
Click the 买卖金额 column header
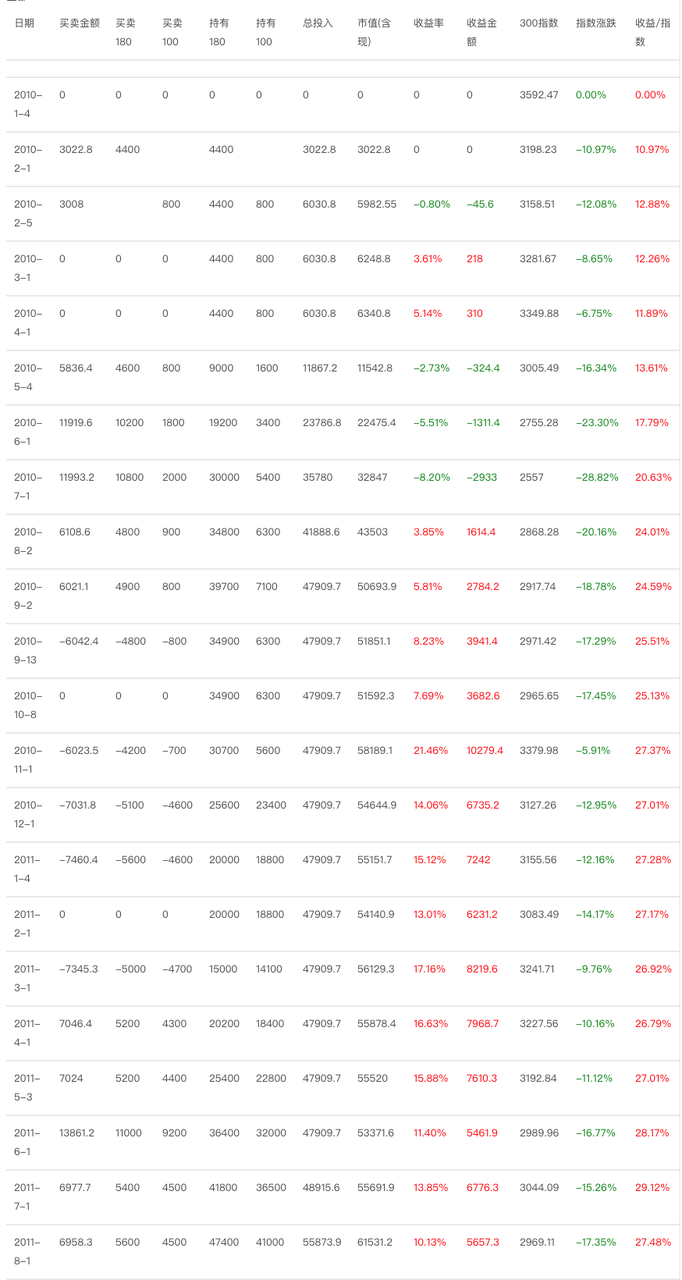pos(79,23)
